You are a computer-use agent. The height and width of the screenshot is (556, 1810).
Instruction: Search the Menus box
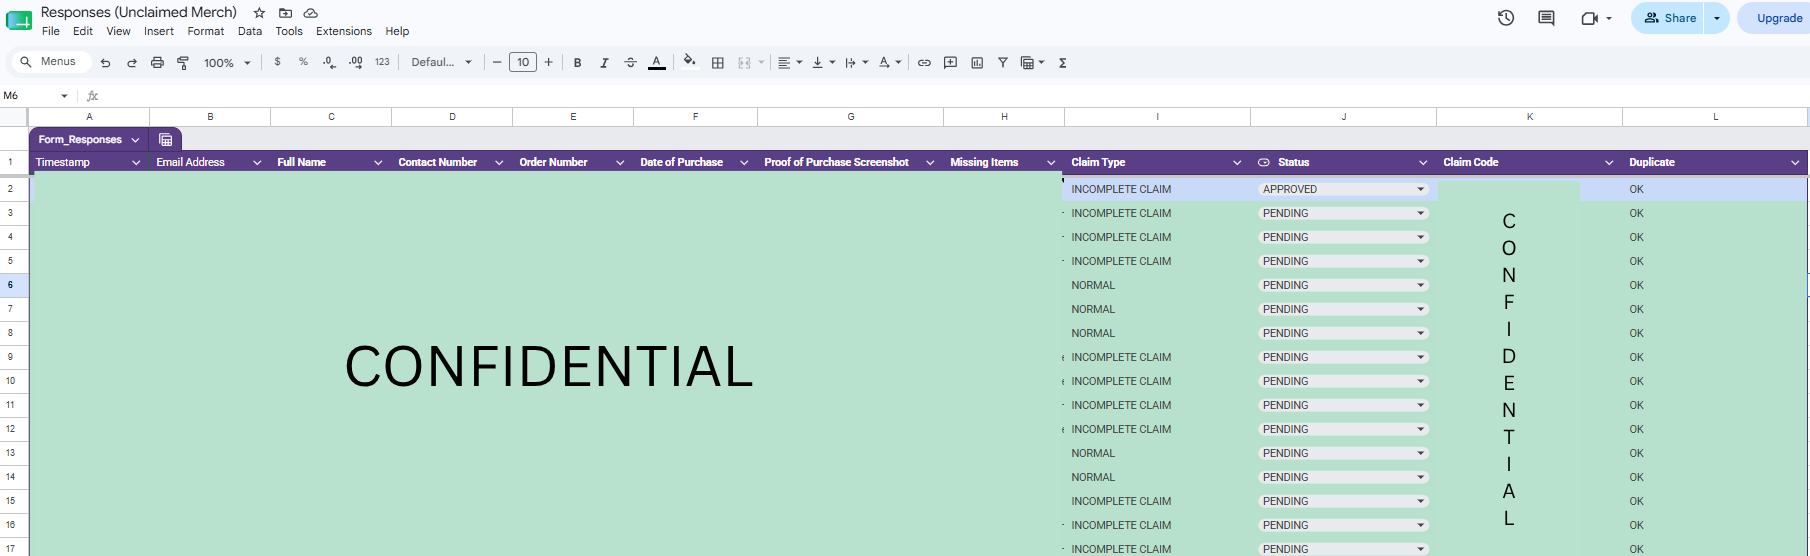51,62
